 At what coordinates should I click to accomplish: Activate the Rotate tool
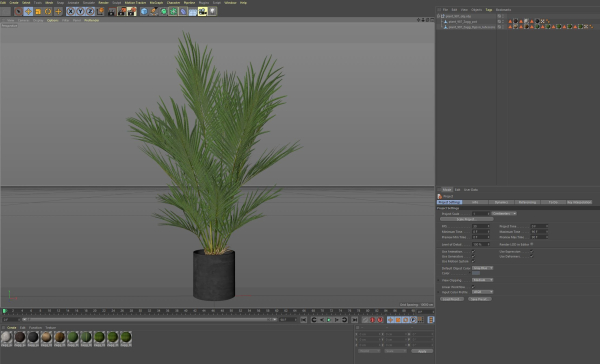click(48, 11)
